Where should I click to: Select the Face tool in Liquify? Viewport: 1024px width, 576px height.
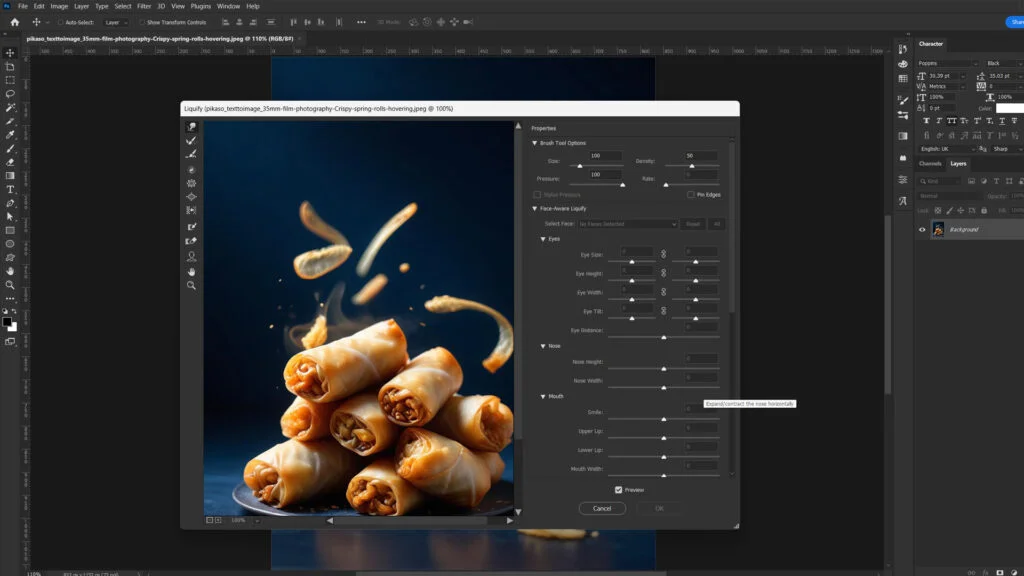[x=191, y=257]
